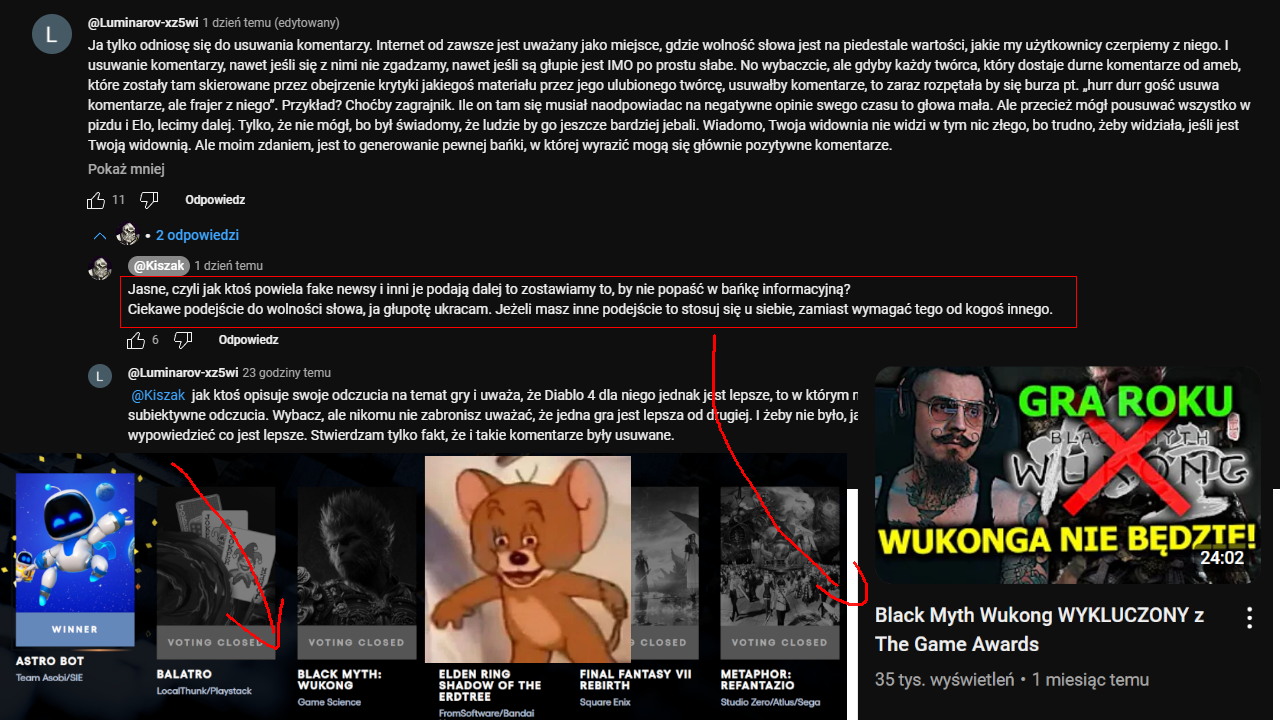The image size is (1280, 720).
Task: Reply to the top comment with Odpowiedz
Action: click(x=215, y=200)
